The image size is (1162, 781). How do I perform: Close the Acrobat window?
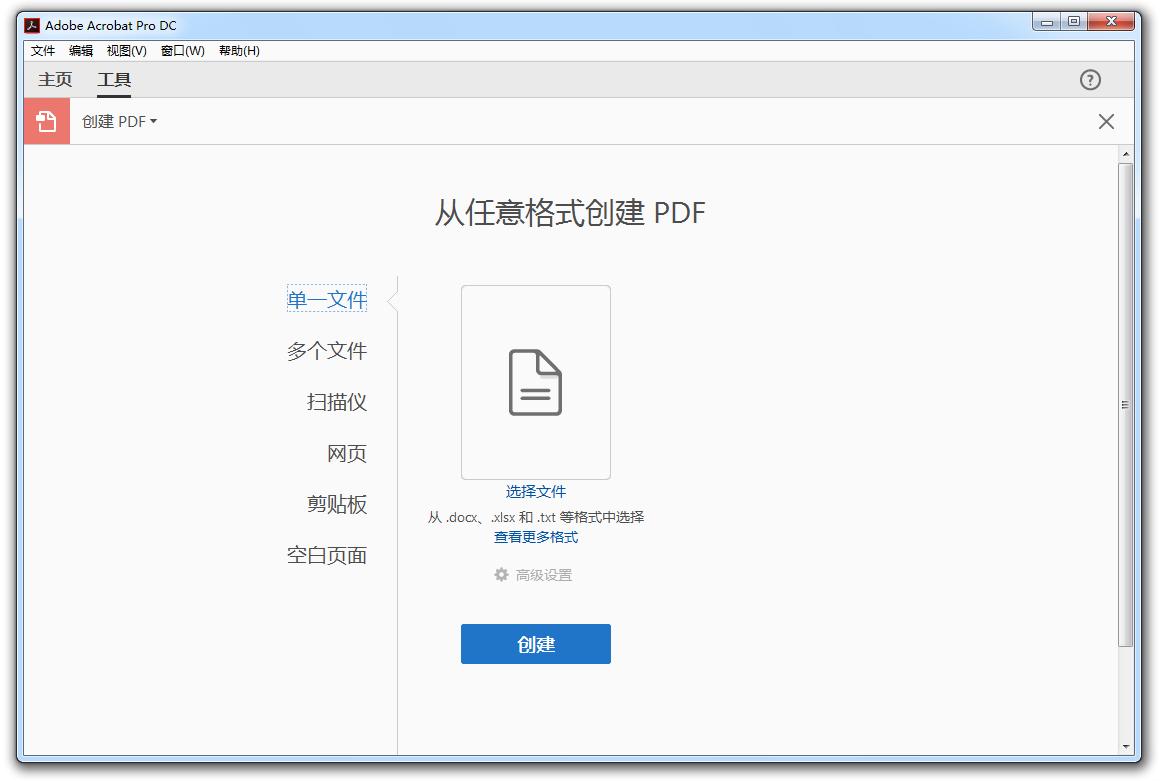(1111, 21)
